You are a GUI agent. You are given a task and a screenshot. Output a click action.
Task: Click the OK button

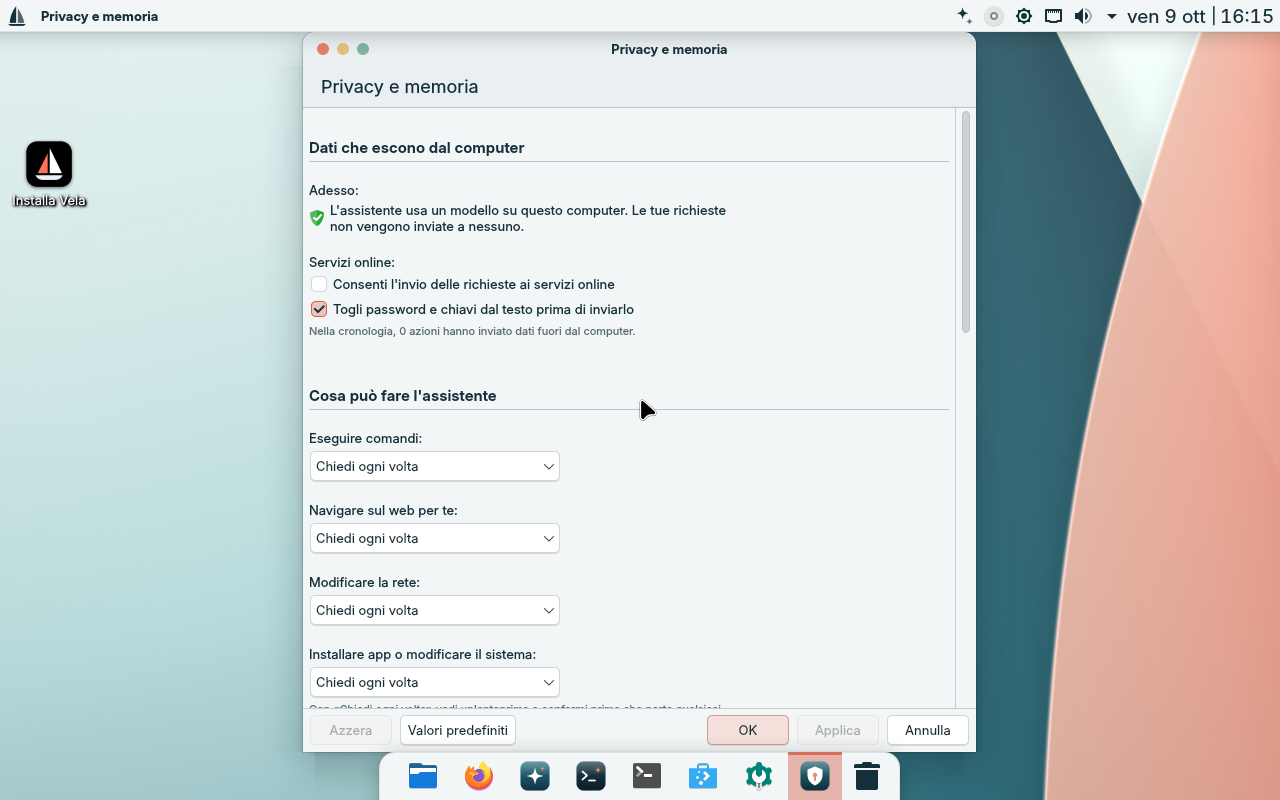pos(748,730)
